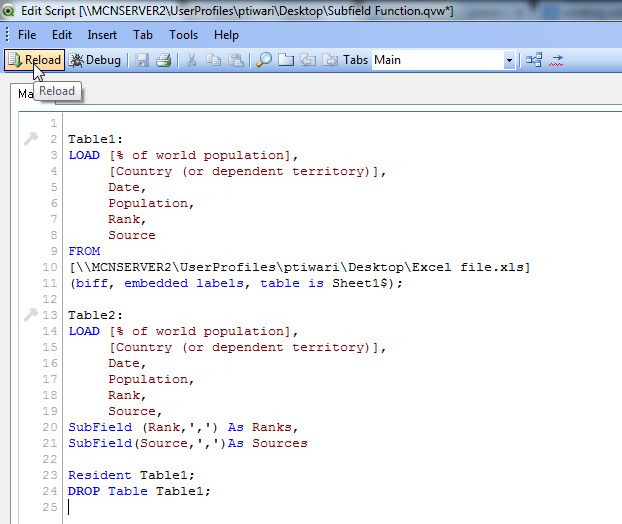
Task: Open the Help menu
Action: point(226,35)
